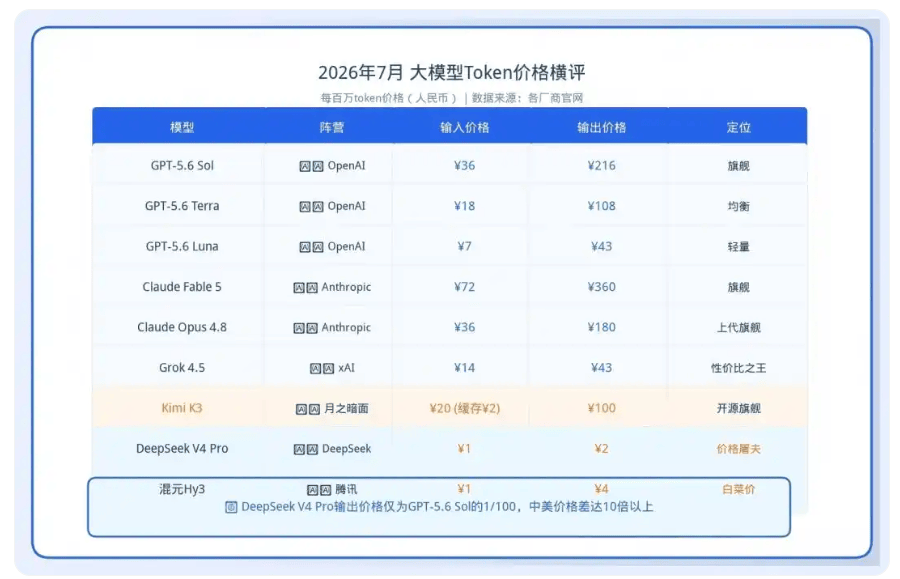Select the "¥14" input price for Grok 4.5
Screen dimensions: 900x579
(464, 368)
